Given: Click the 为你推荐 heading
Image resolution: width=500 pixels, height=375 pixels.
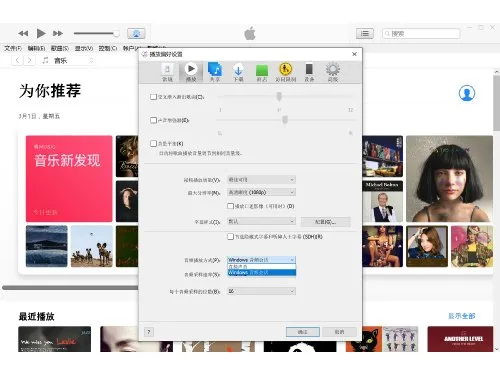Looking at the screenshot, I should point(50,91).
